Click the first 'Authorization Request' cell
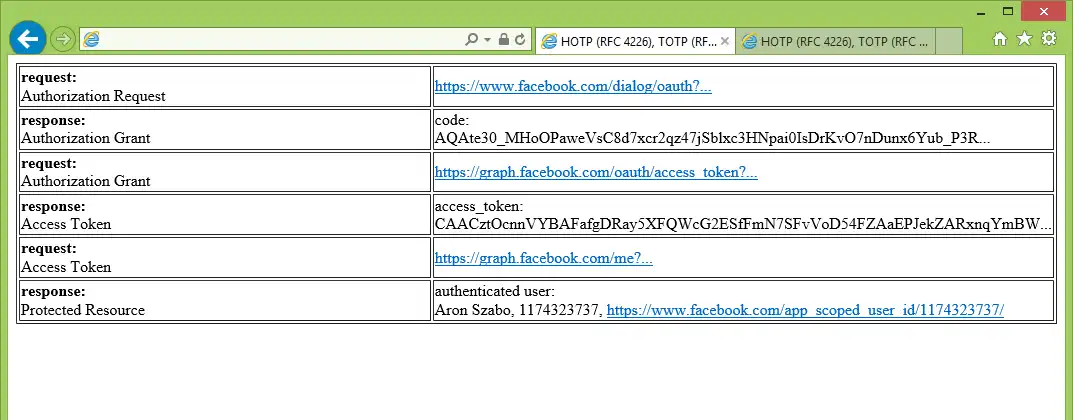This screenshot has width=1073, height=420. 224,87
